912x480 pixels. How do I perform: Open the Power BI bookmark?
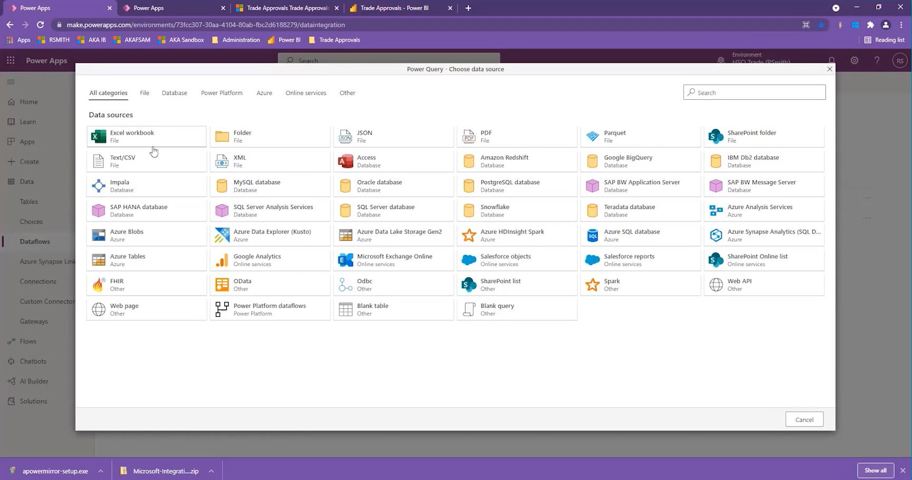[x=284, y=40]
